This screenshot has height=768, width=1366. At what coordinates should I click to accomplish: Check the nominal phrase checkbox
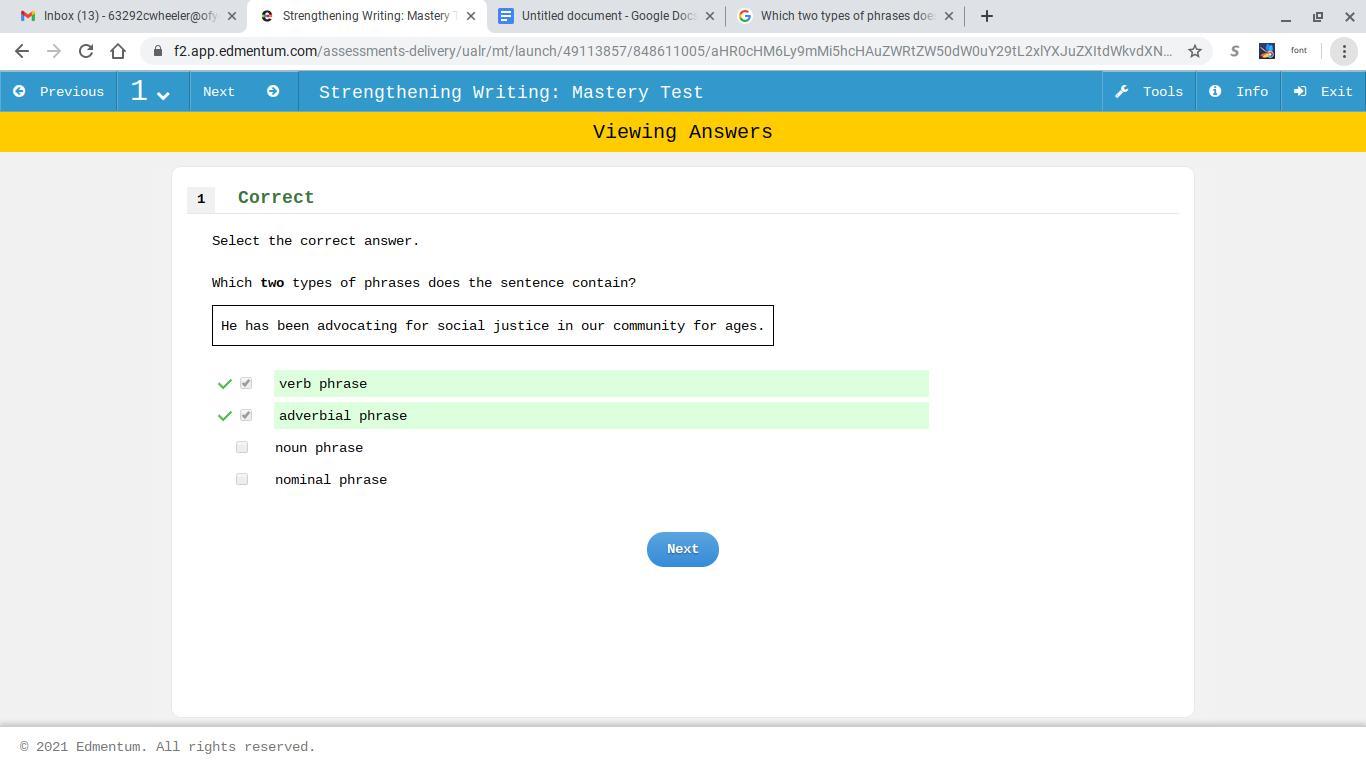coord(242,480)
